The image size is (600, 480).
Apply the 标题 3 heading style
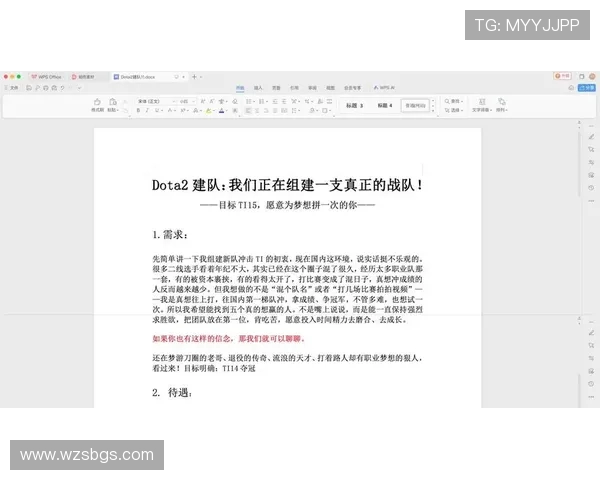coord(354,105)
